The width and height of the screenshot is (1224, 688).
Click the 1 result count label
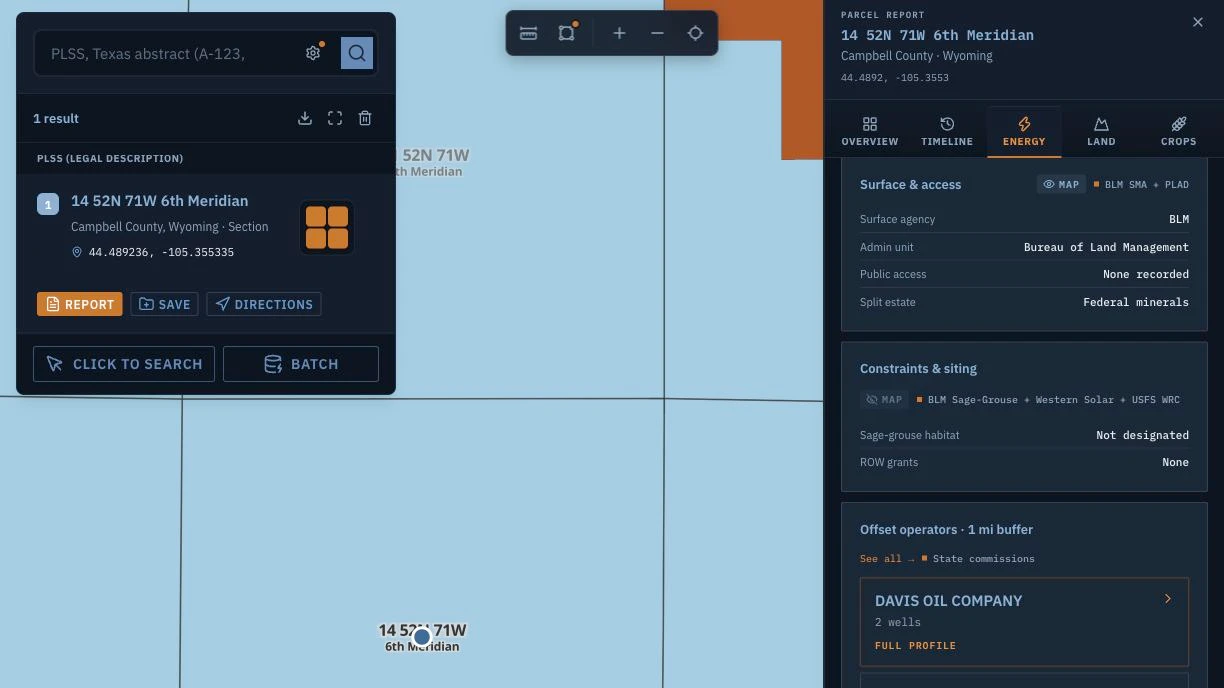(x=56, y=118)
